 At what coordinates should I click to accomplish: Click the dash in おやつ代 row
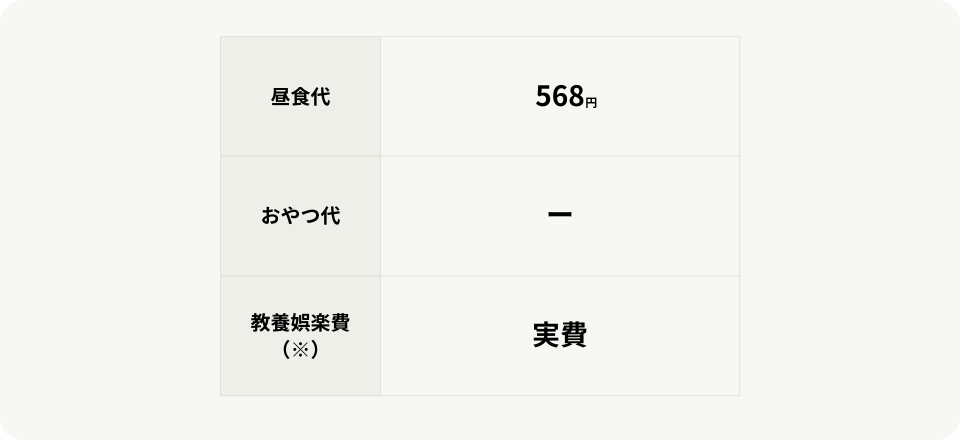(x=560, y=216)
